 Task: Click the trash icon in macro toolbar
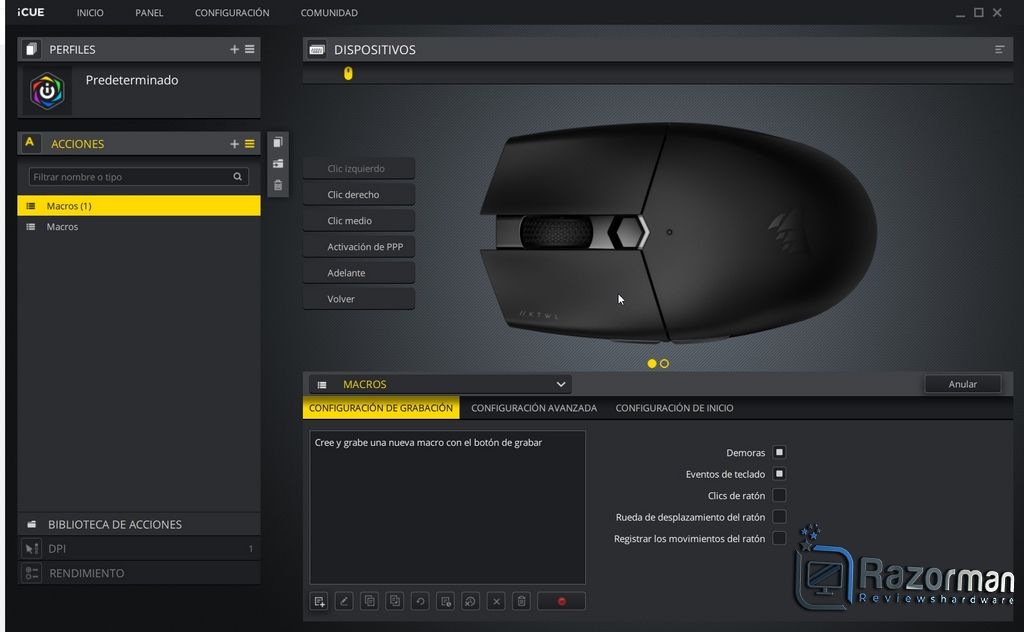[521, 601]
